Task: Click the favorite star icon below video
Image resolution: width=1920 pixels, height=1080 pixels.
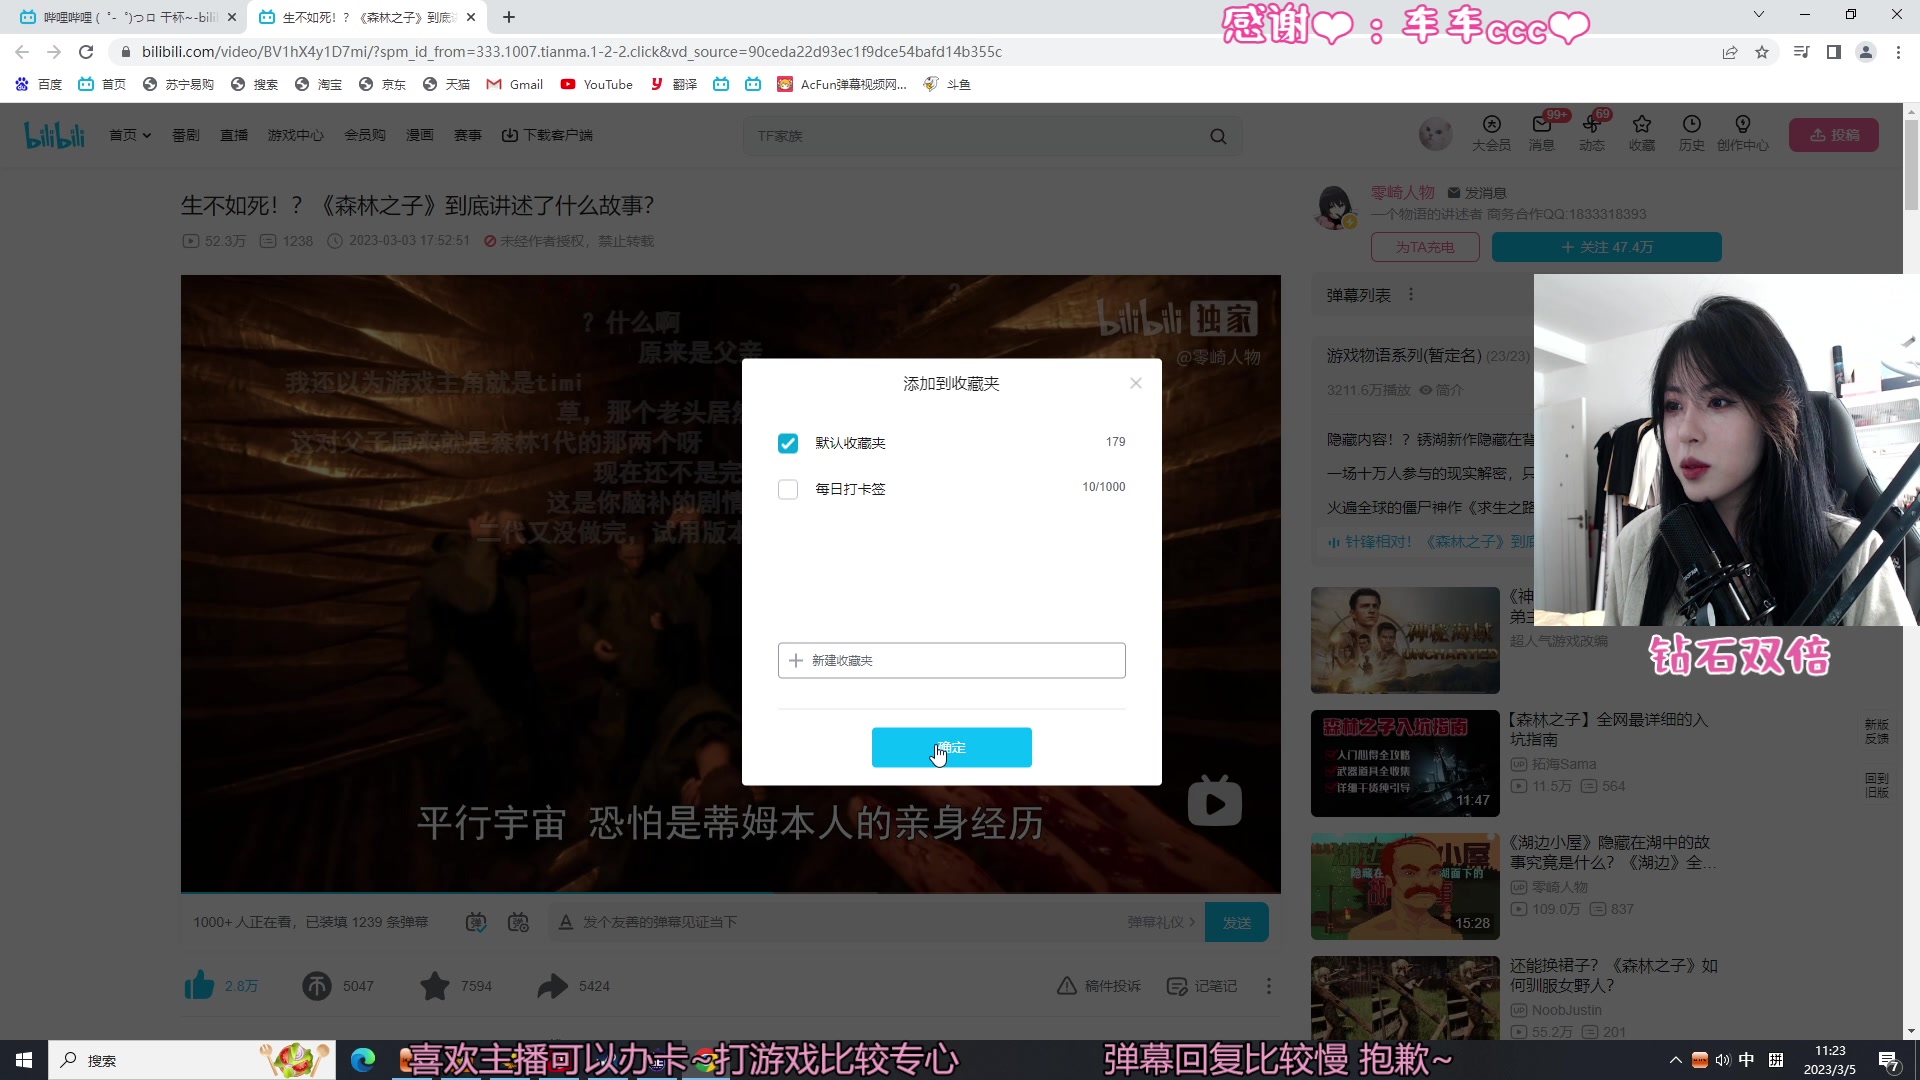Action: [435, 986]
